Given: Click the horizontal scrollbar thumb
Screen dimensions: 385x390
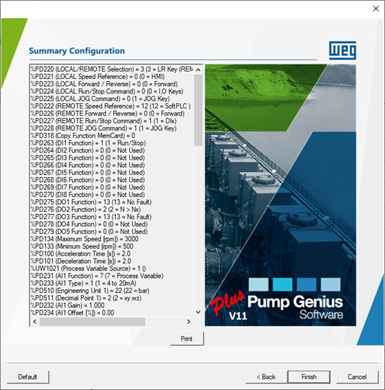Looking at the screenshot, I should coord(92,321).
